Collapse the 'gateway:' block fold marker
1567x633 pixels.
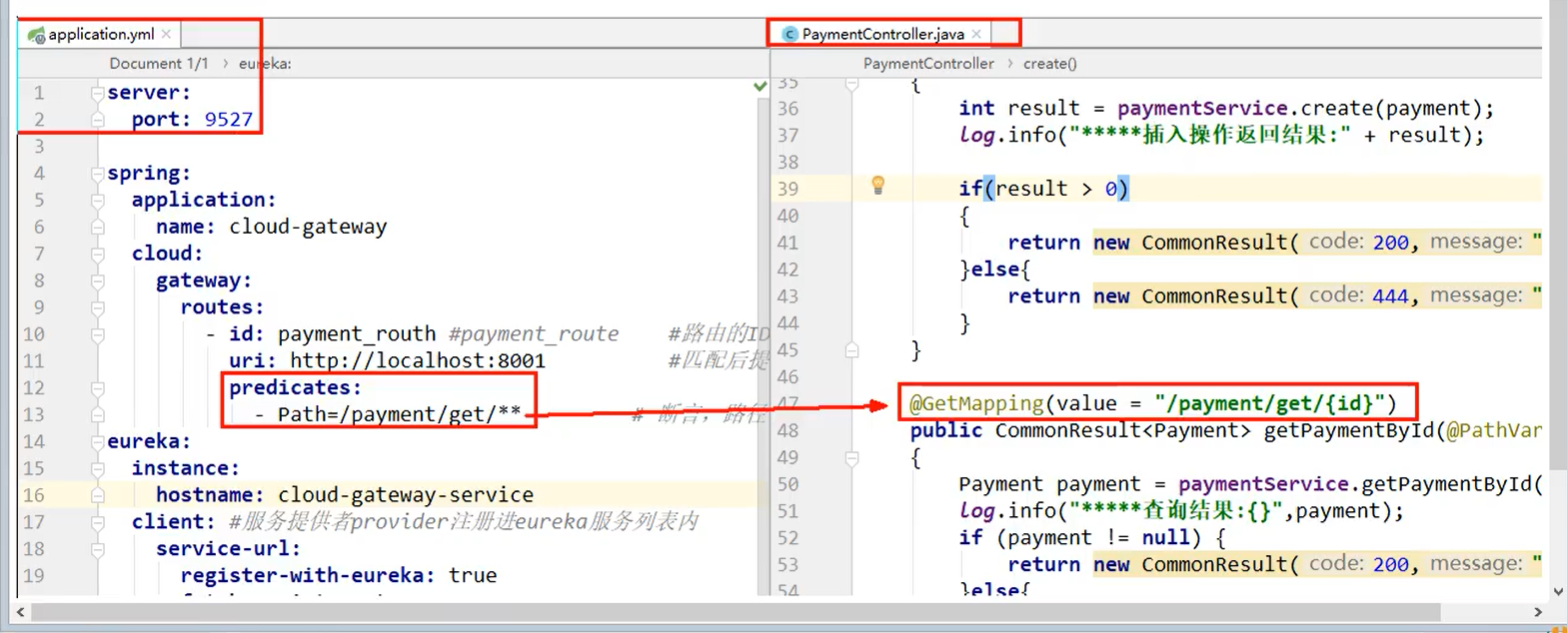click(98, 280)
